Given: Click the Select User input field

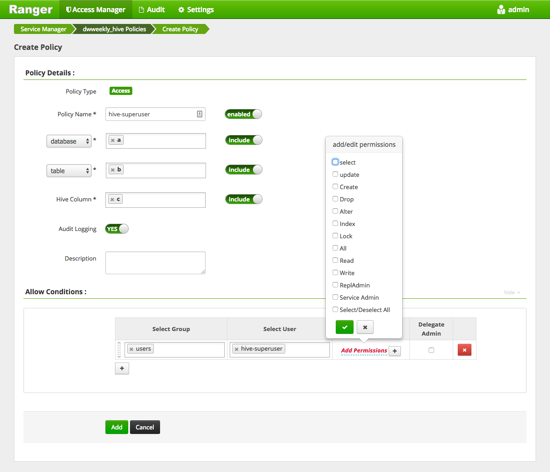Looking at the screenshot, I should (279, 350).
